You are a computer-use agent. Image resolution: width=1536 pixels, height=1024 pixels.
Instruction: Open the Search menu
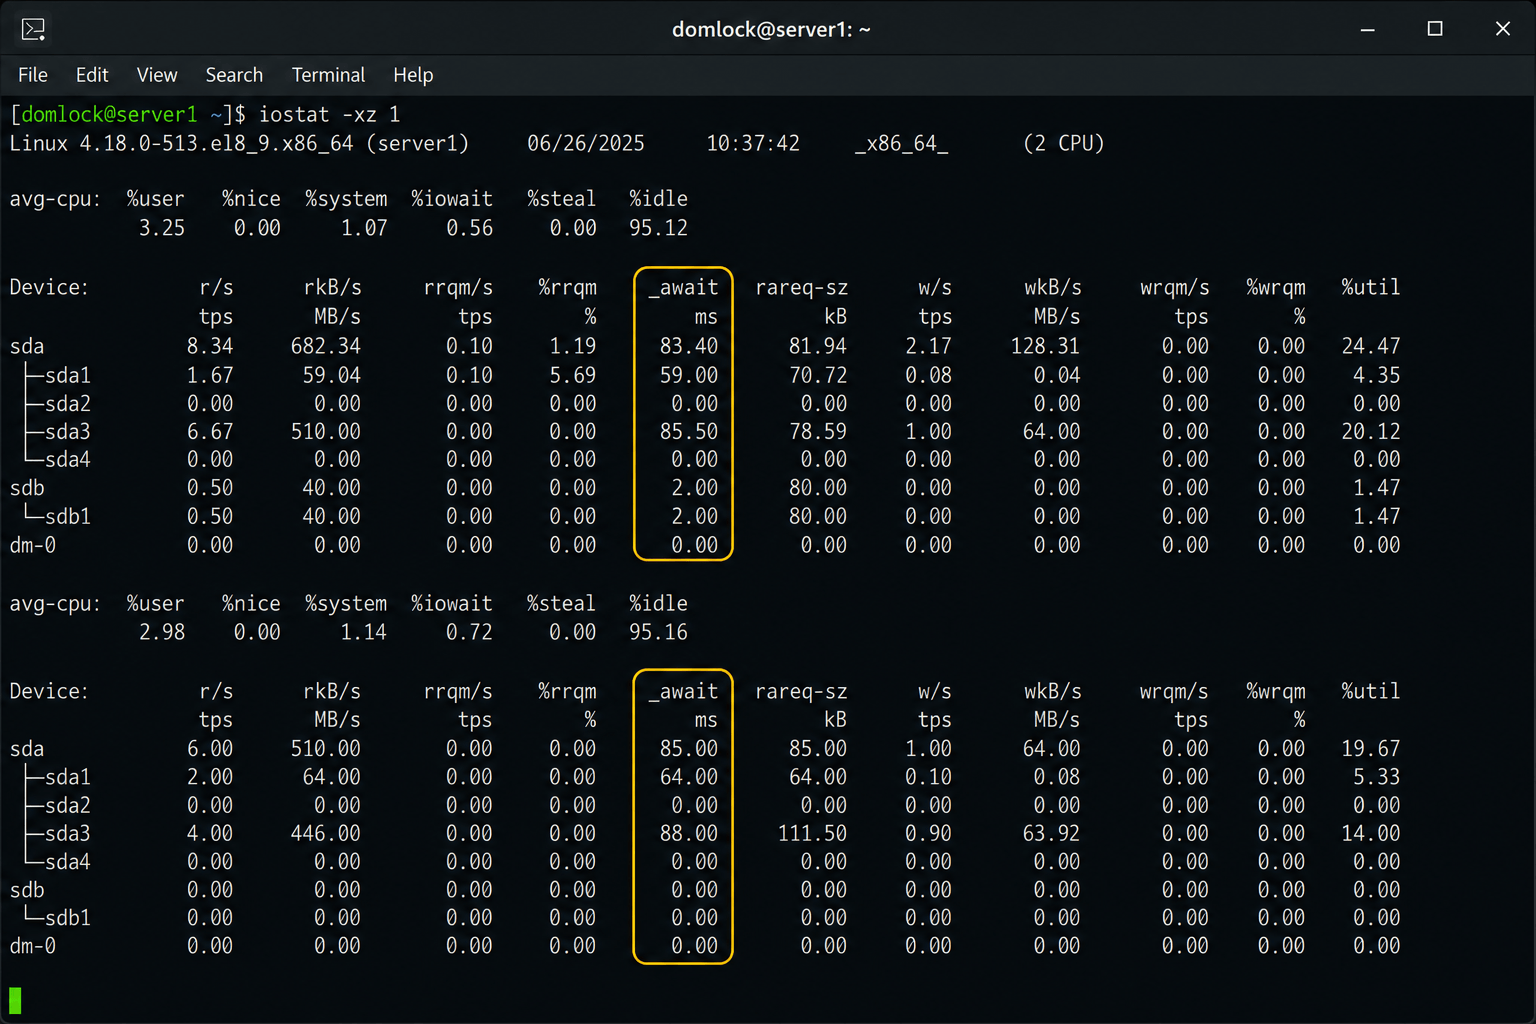point(234,75)
